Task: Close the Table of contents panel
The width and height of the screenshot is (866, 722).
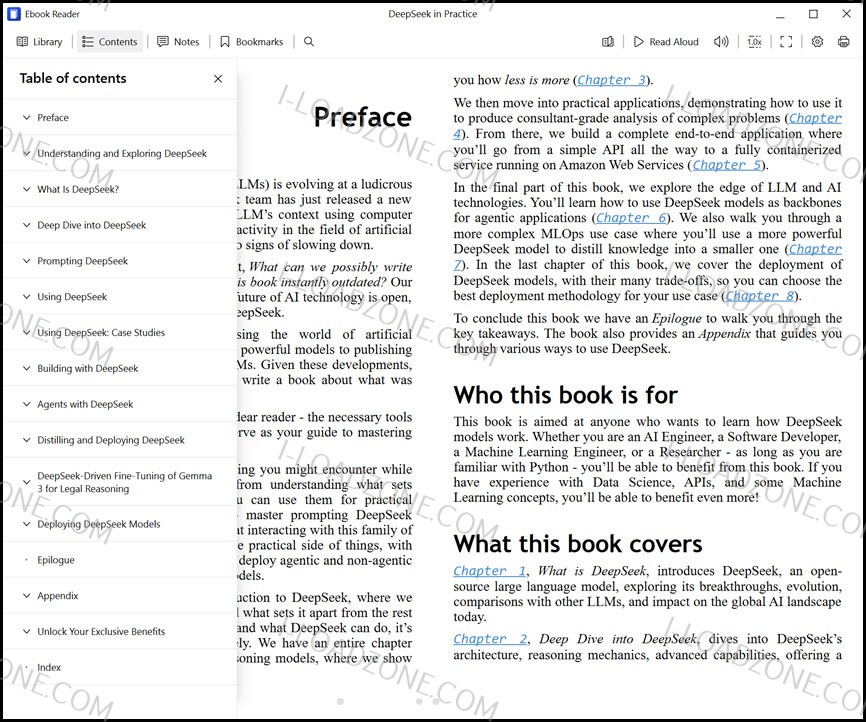Action: coord(218,79)
